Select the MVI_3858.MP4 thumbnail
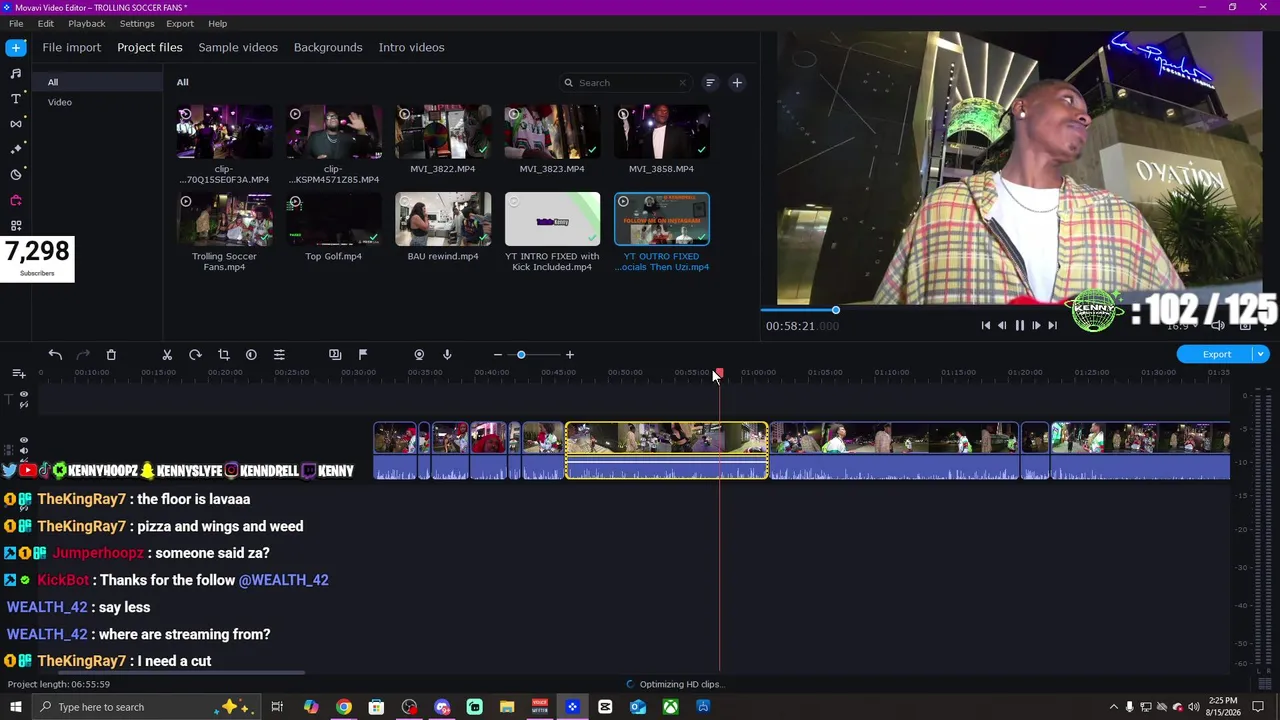Screen dimensions: 1280x720 point(661,132)
